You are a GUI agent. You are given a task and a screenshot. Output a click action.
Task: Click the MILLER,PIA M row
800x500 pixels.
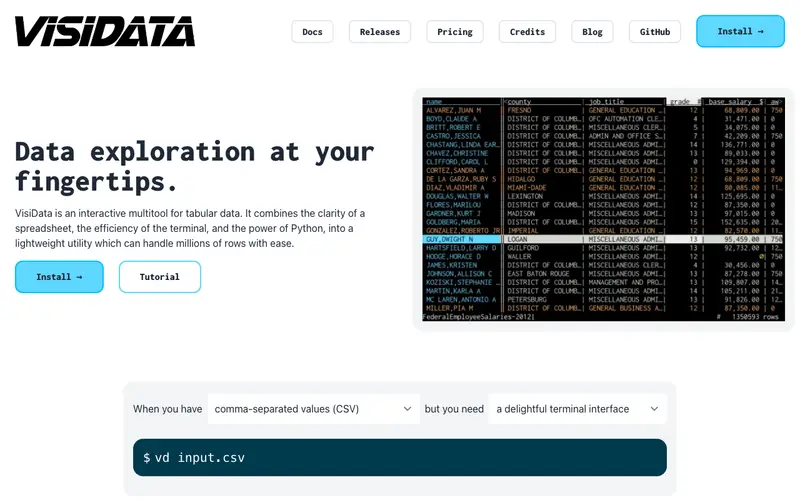pyautogui.click(x=604, y=308)
